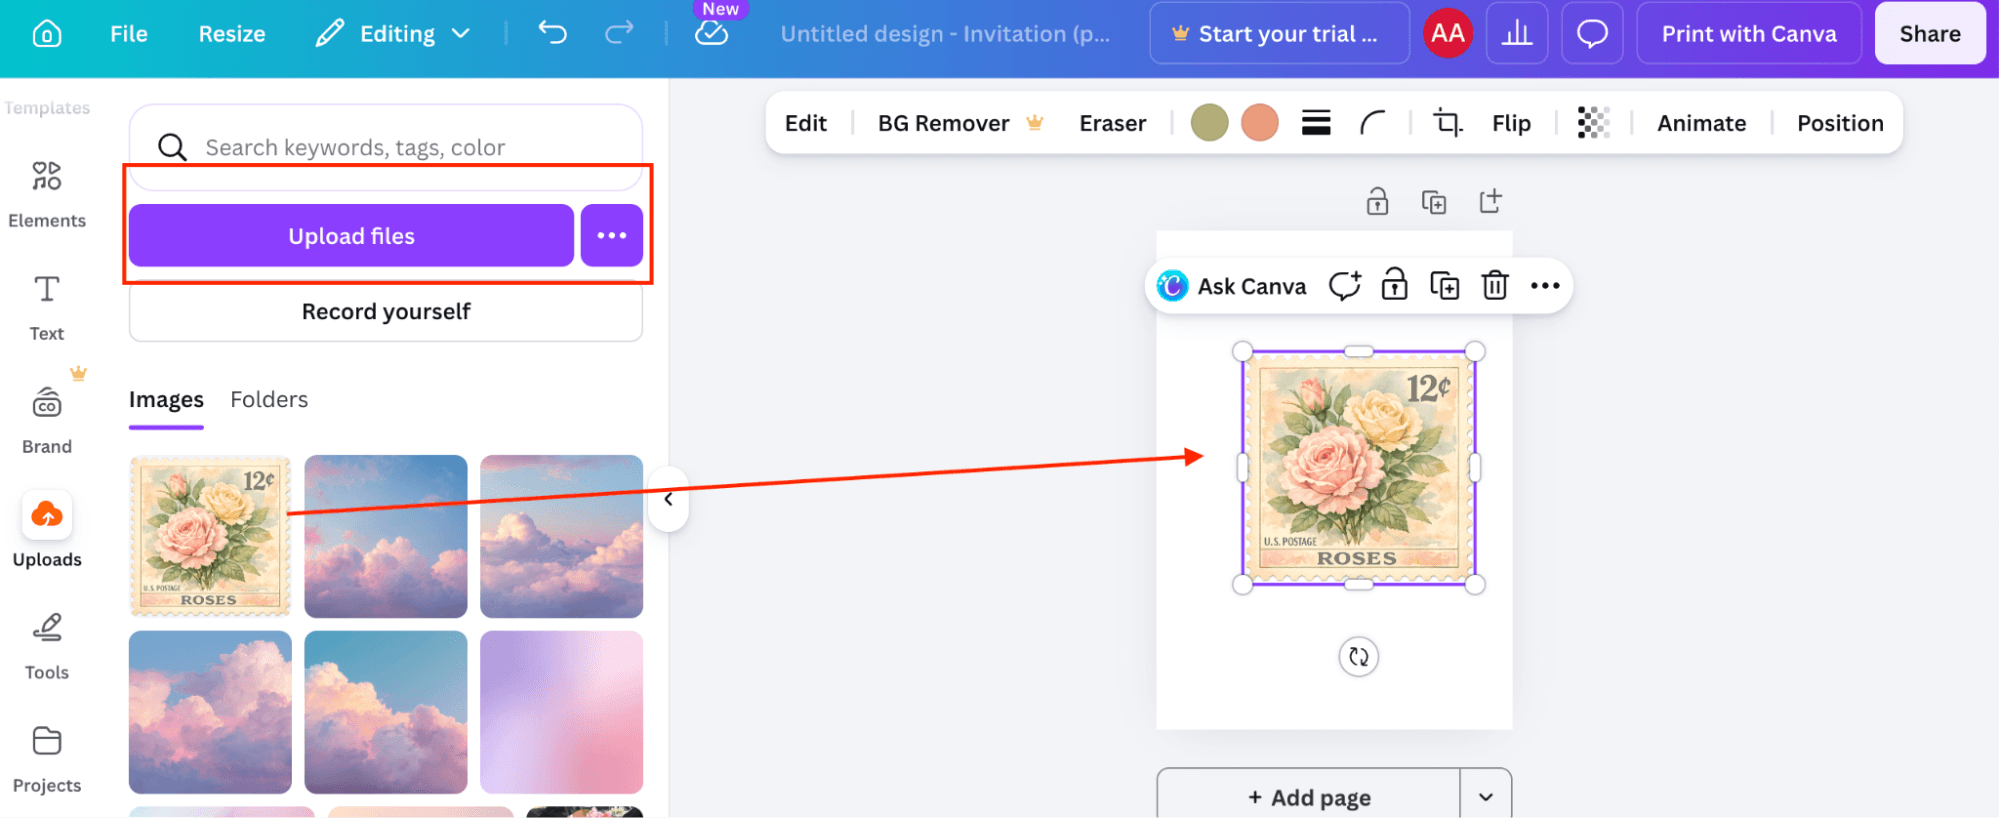Open the File menu

(128, 34)
